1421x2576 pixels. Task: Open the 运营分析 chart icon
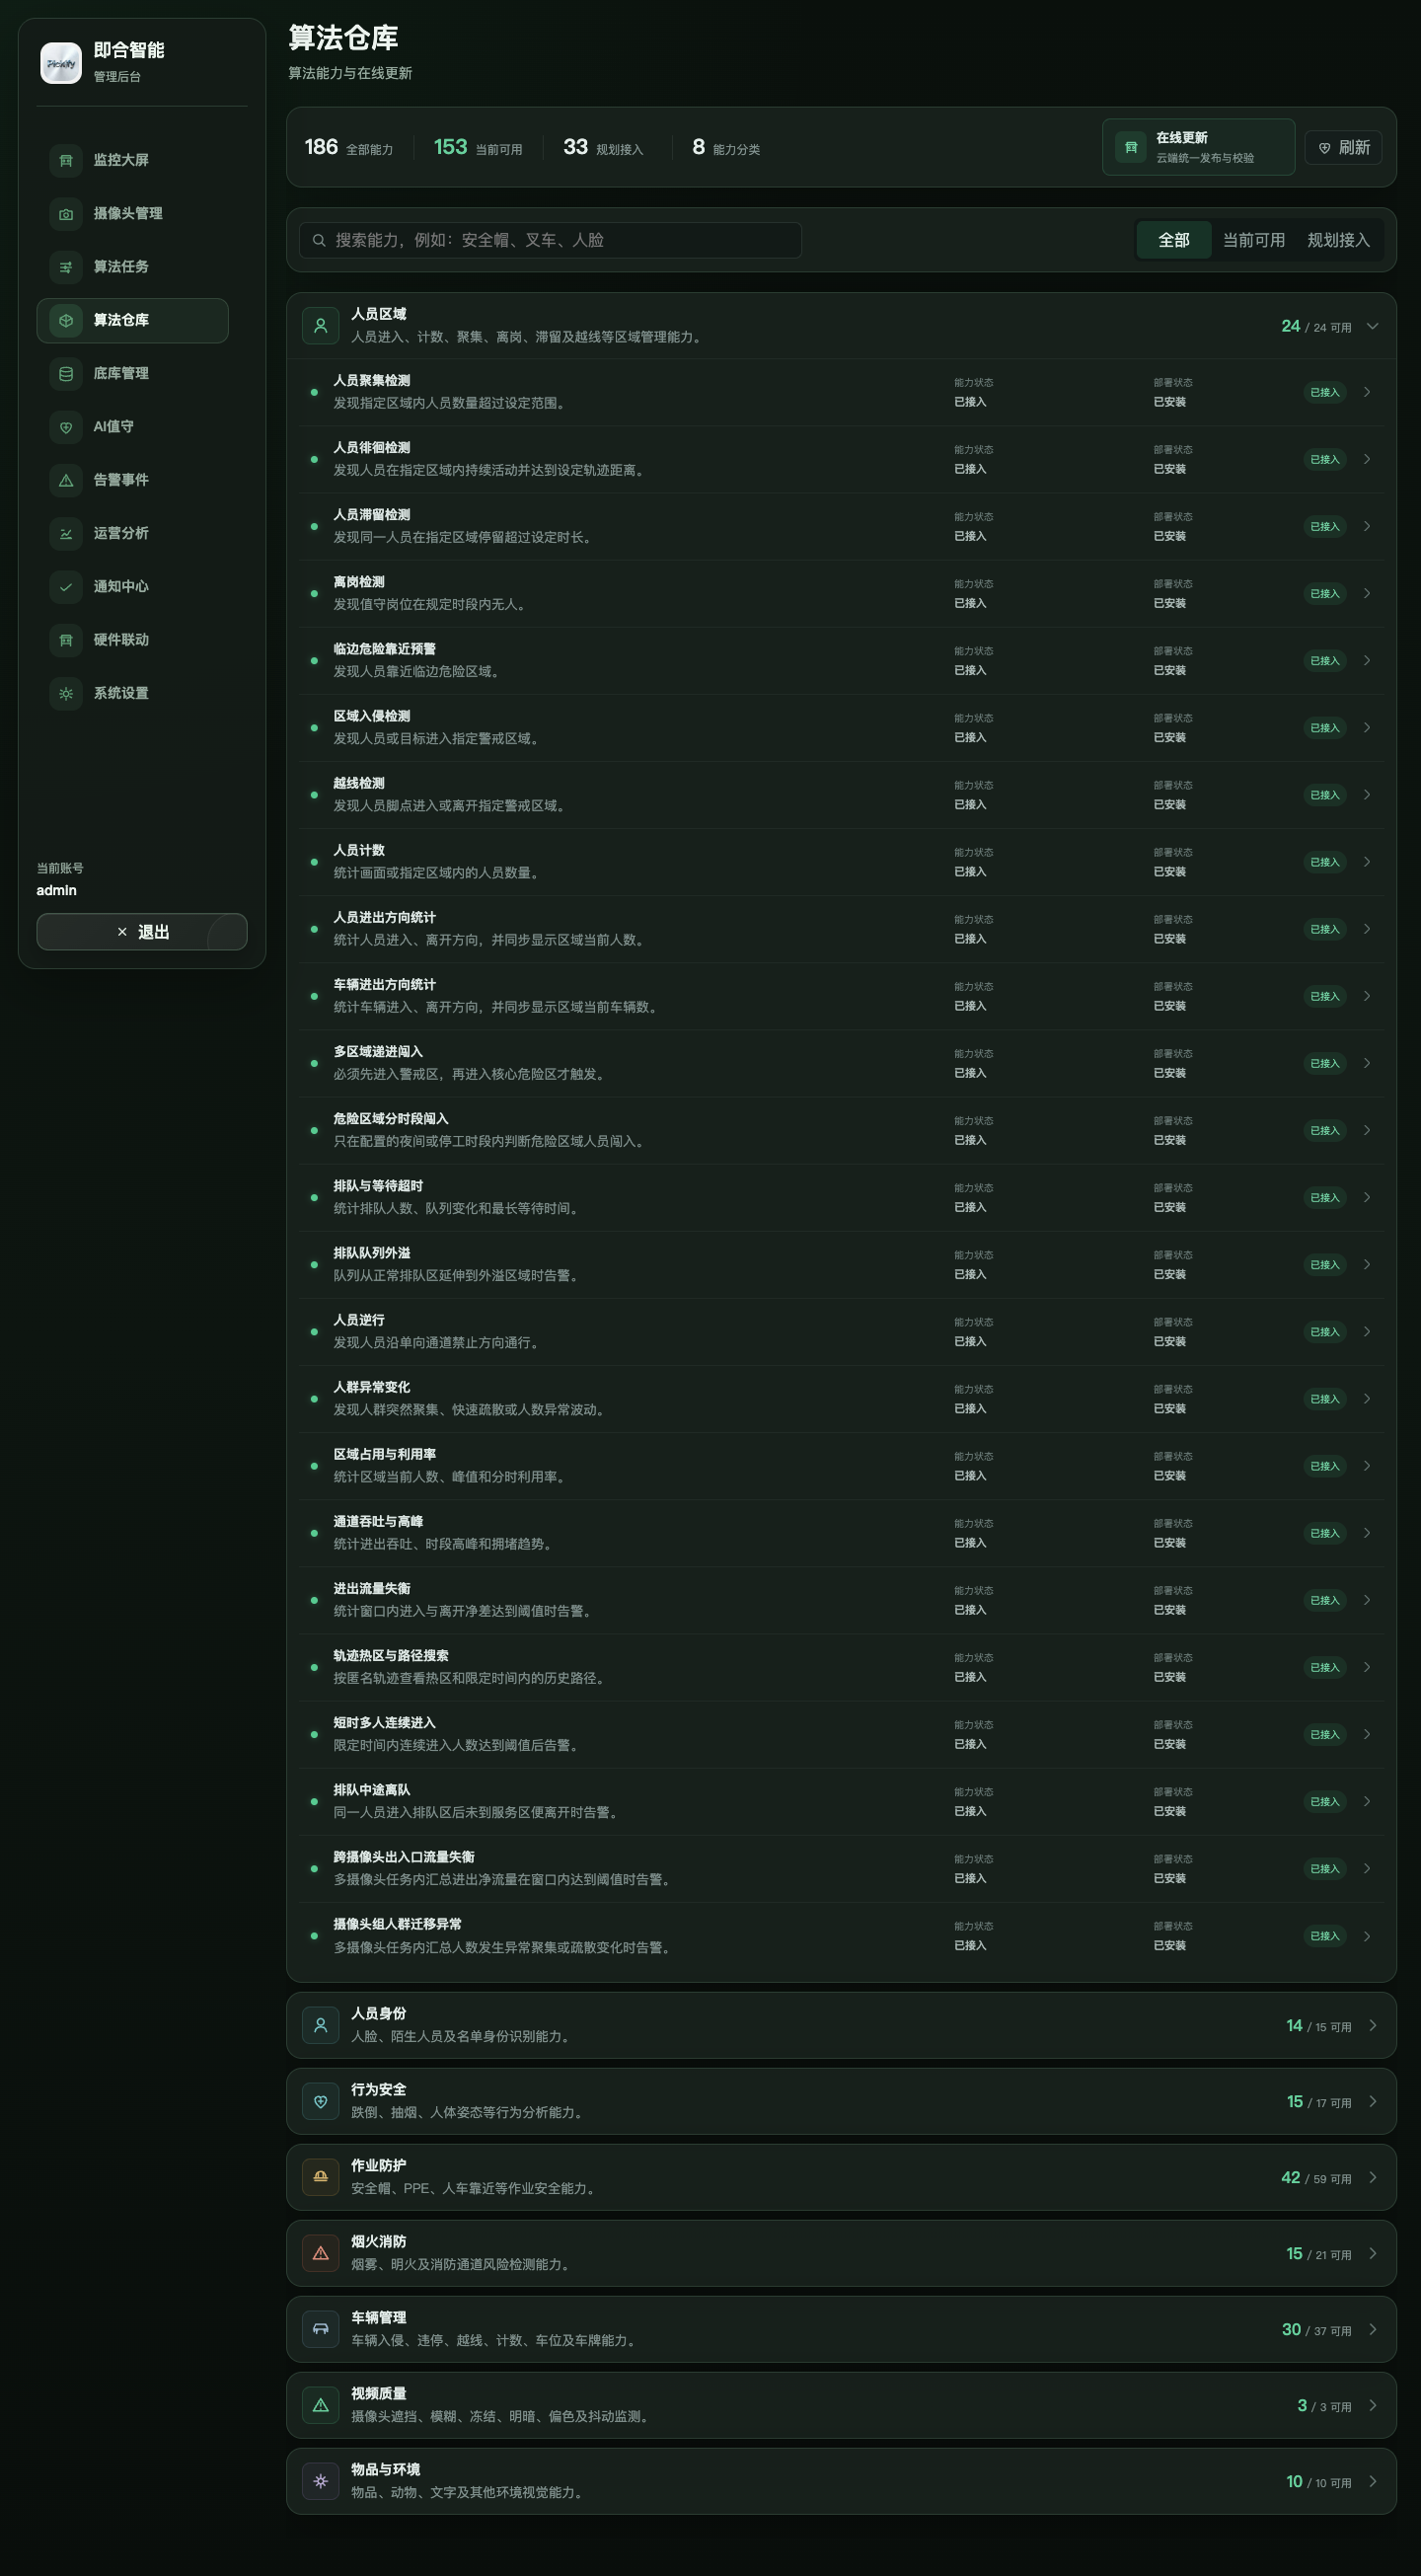tap(66, 533)
